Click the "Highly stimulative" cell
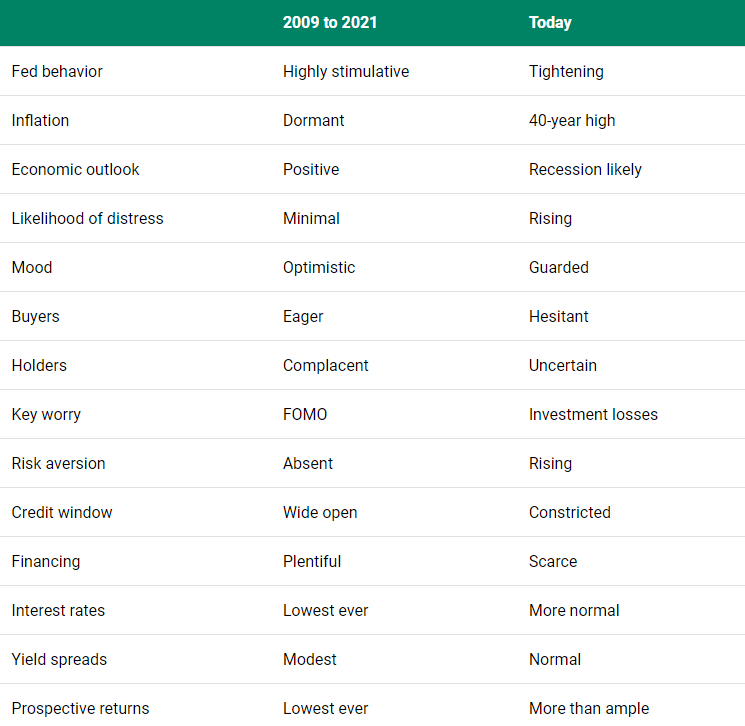Screen dimensions: 745x726 coord(346,71)
